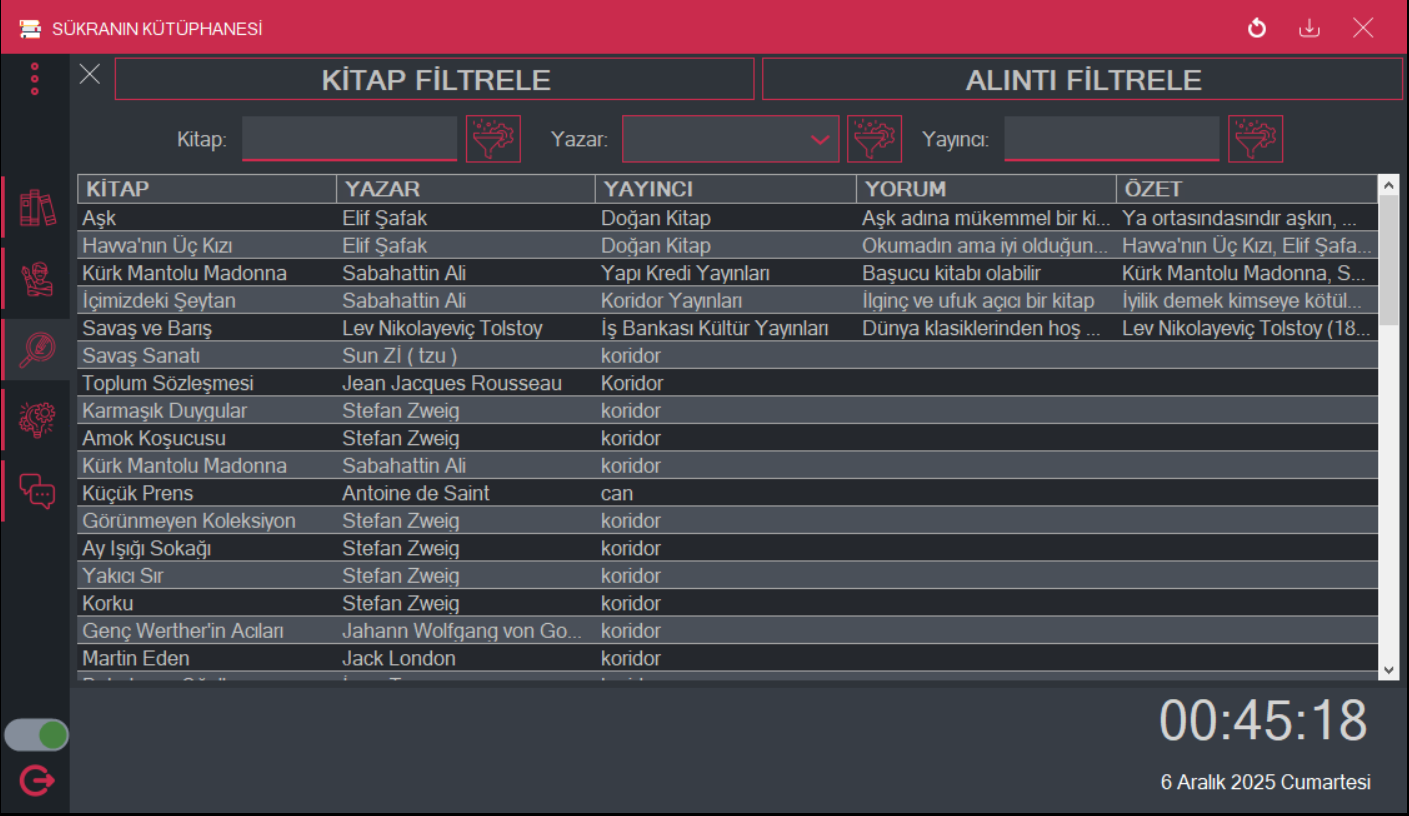Switch to the ALINTI FİLTRELE tab
This screenshot has height=816, width=1409.
[x=1081, y=78]
